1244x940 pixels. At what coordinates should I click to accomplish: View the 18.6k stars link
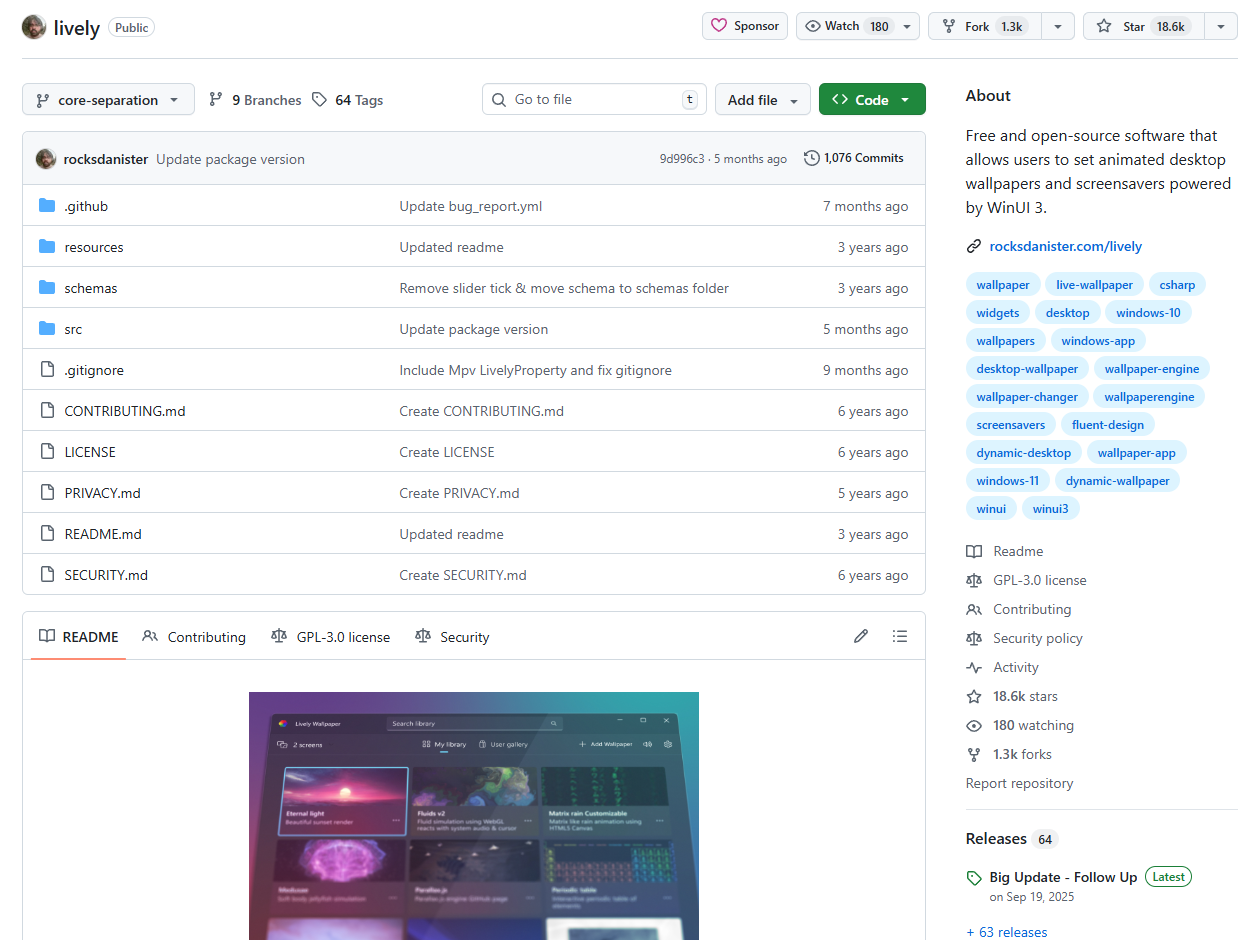pyautogui.click(x=1012, y=696)
